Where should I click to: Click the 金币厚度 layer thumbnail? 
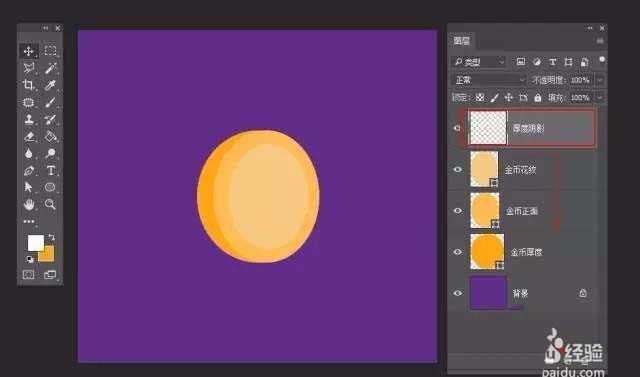(487, 252)
